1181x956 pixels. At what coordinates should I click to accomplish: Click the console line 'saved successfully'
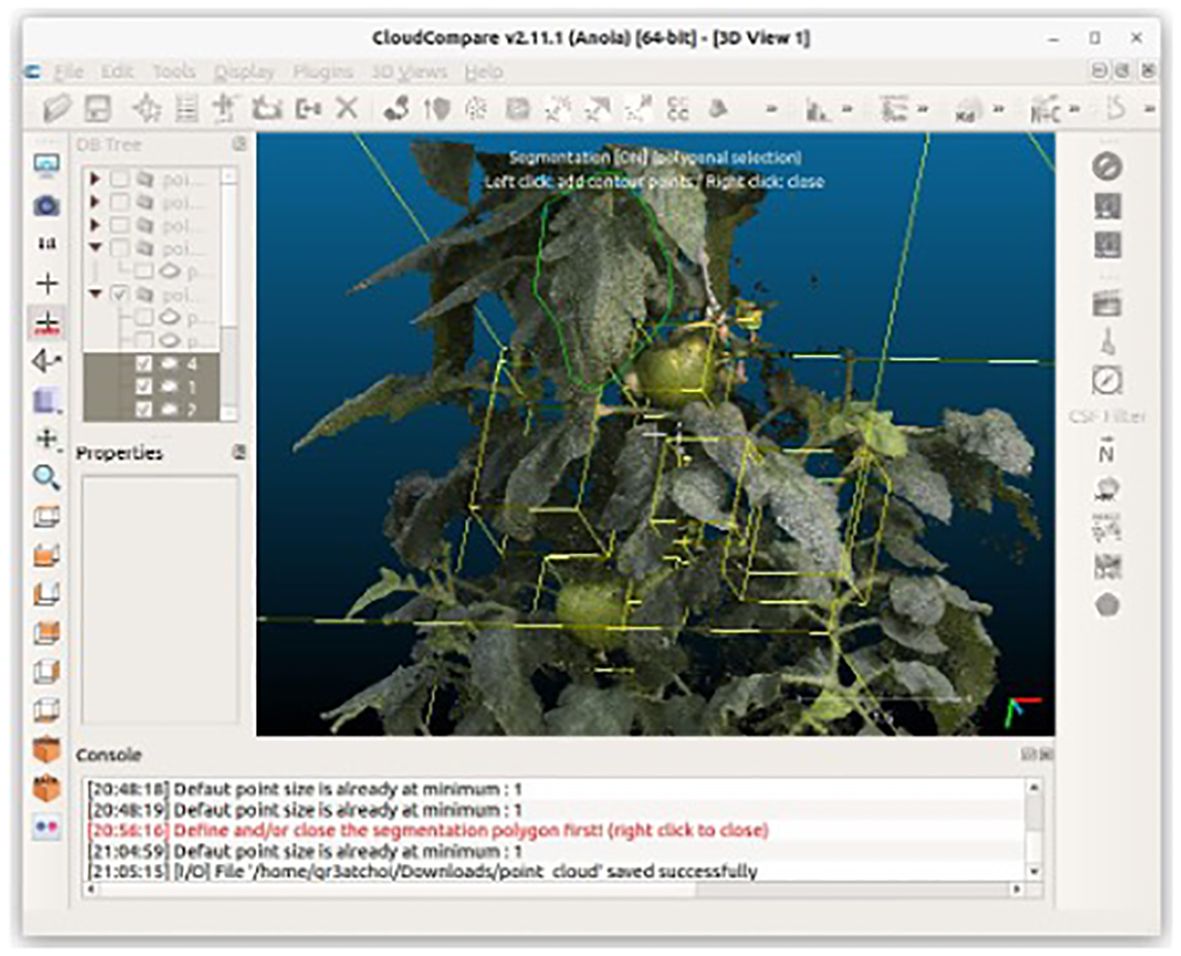pyautogui.click(x=423, y=872)
